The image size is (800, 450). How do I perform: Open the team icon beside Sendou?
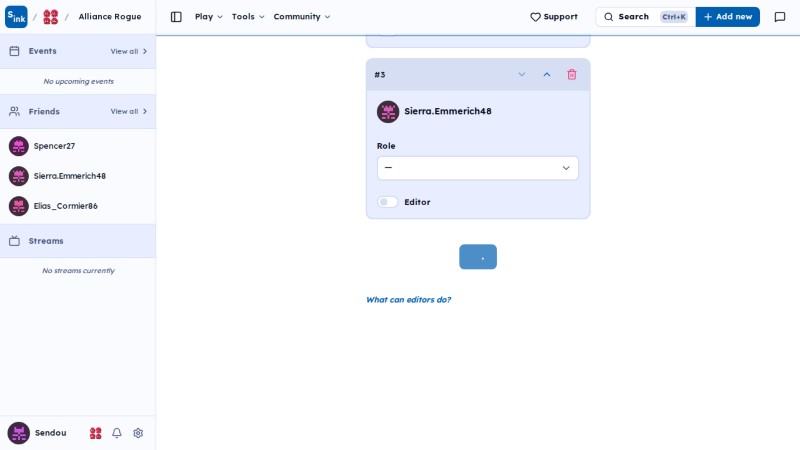tap(95, 433)
